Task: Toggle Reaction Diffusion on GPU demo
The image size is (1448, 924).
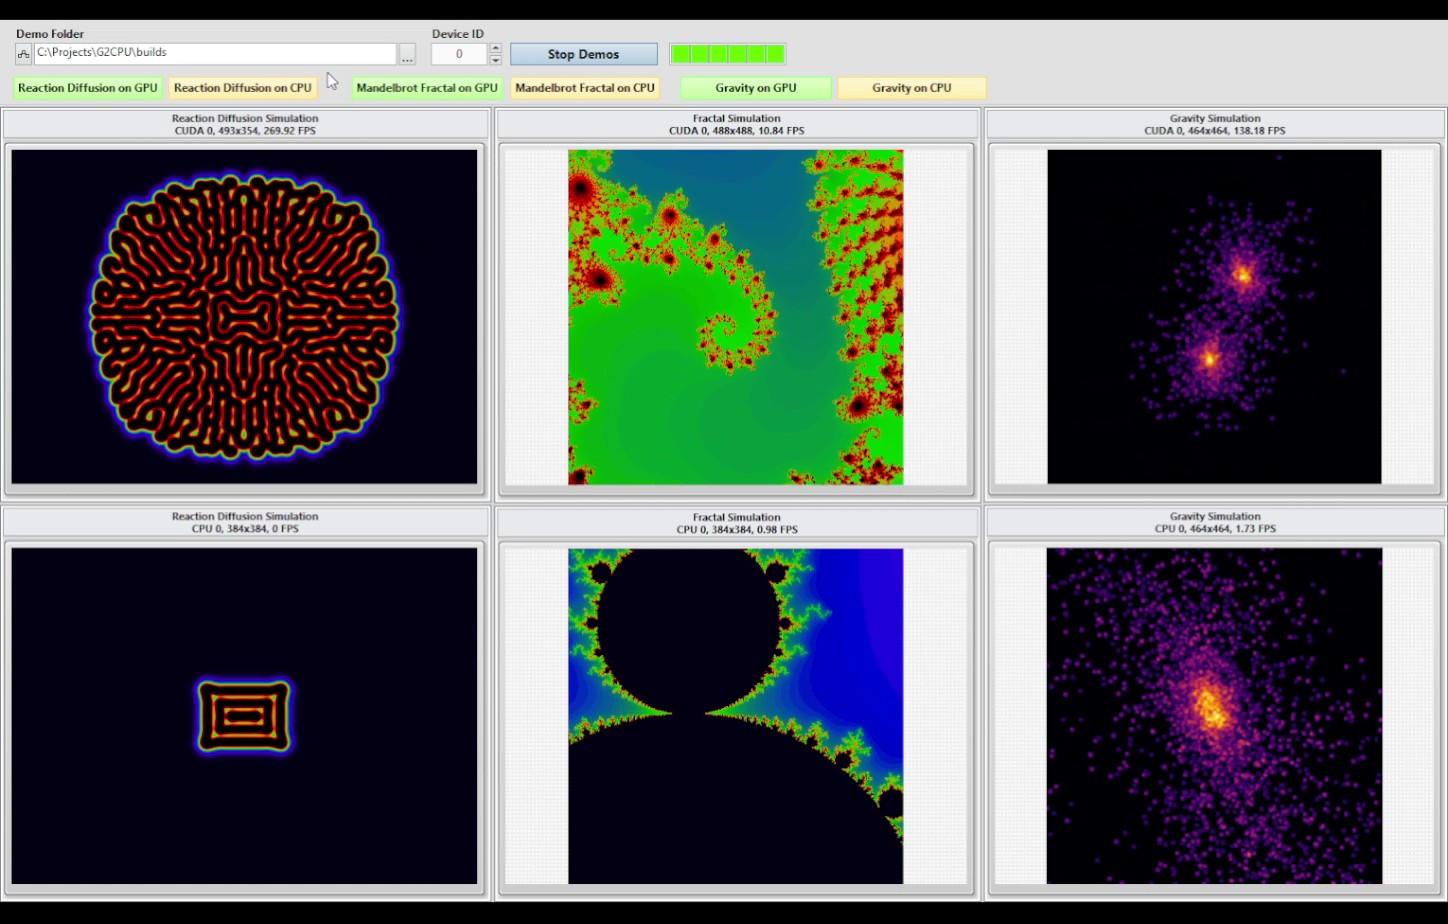Action: coord(88,88)
